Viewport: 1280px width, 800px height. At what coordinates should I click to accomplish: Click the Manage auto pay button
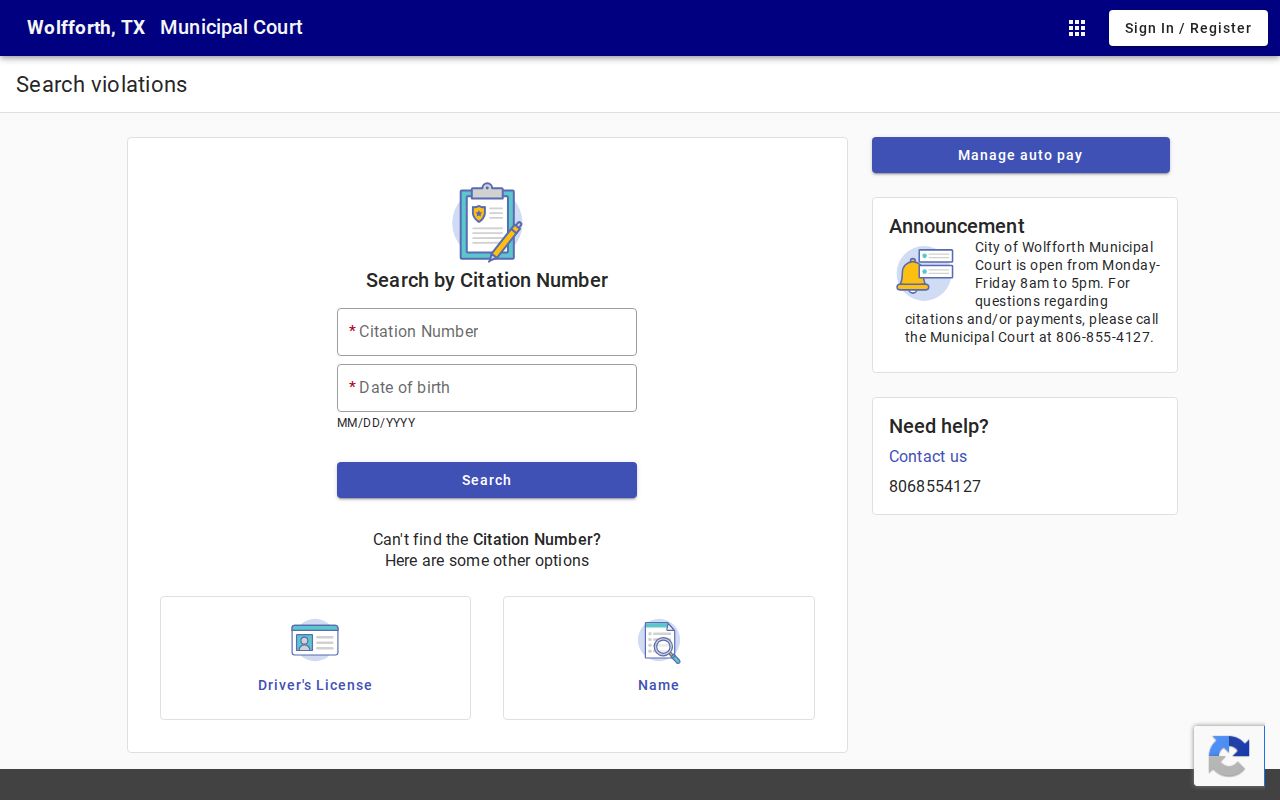tap(1020, 155)
